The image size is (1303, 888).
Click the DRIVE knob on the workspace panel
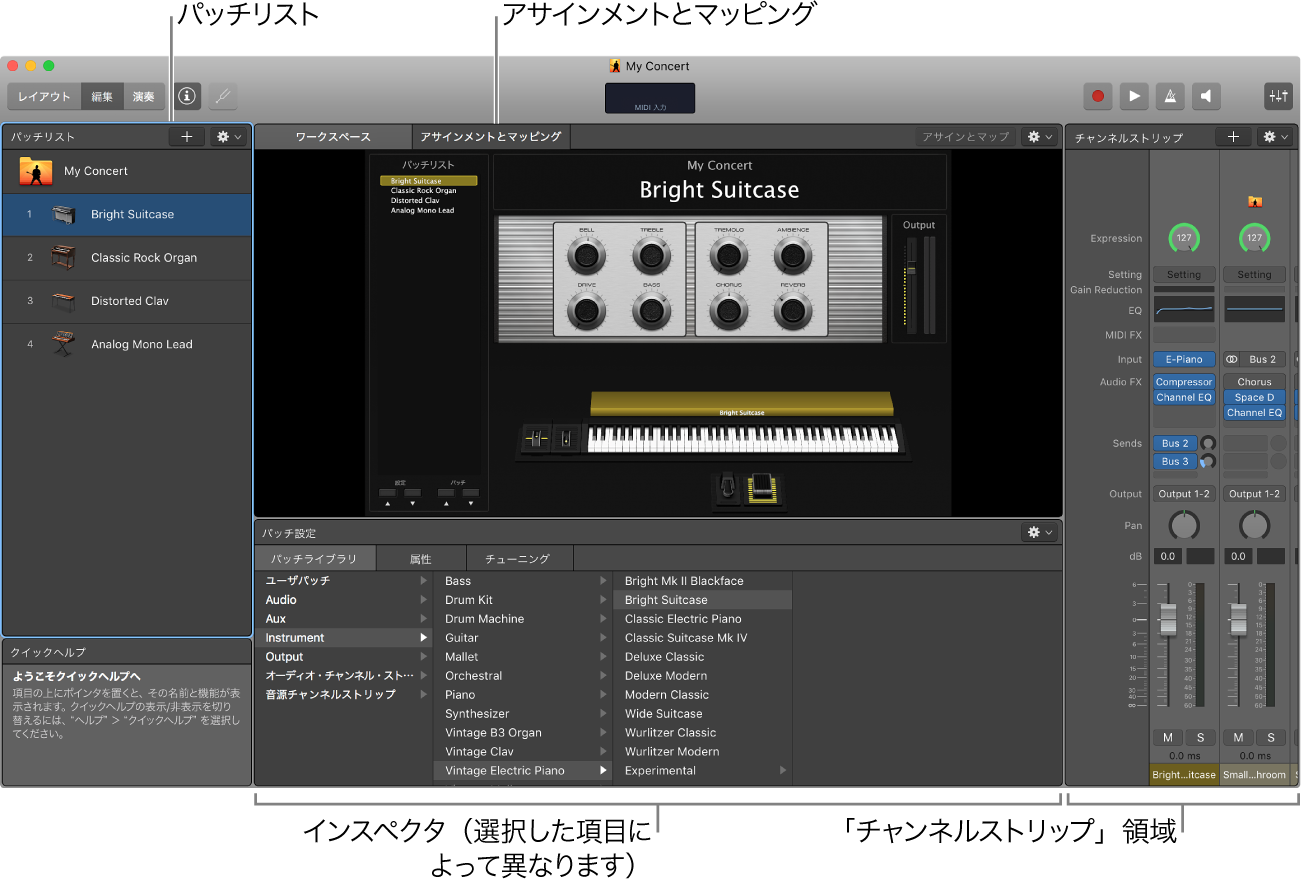click(x=586, y=313)
